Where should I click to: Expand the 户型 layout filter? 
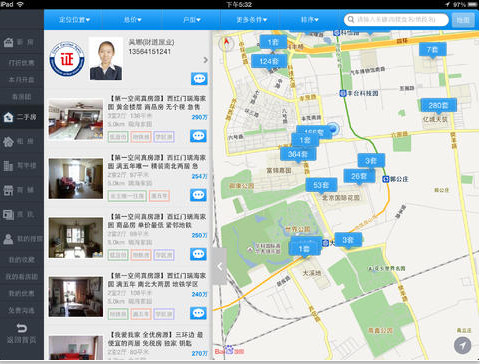point(191,20)
